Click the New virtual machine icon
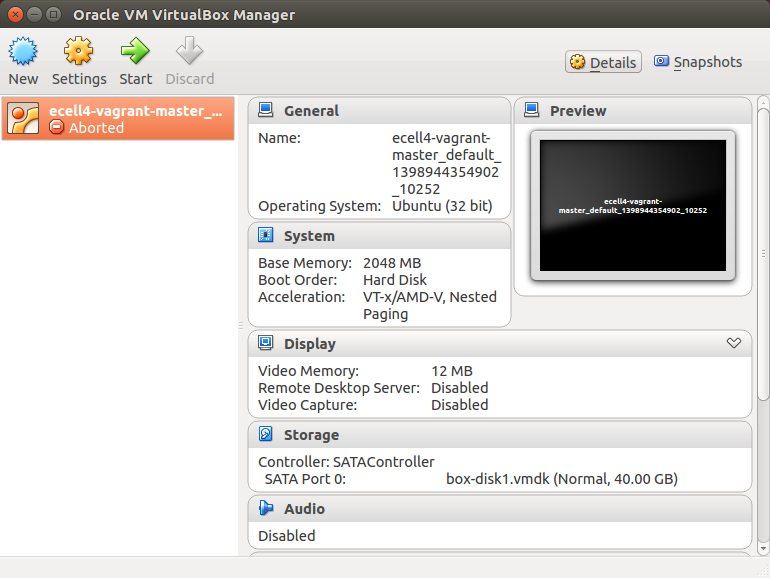The width and height of the screenshot is (770, 578). tap(23, 51)
